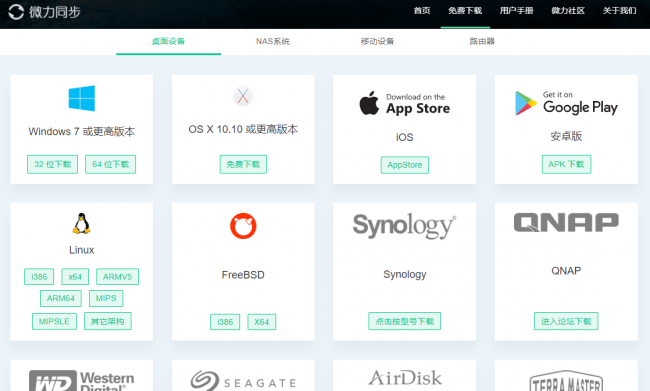Download Linux ARM64 build
Screen dimensions: 650x391
click(x=61, y=298)
